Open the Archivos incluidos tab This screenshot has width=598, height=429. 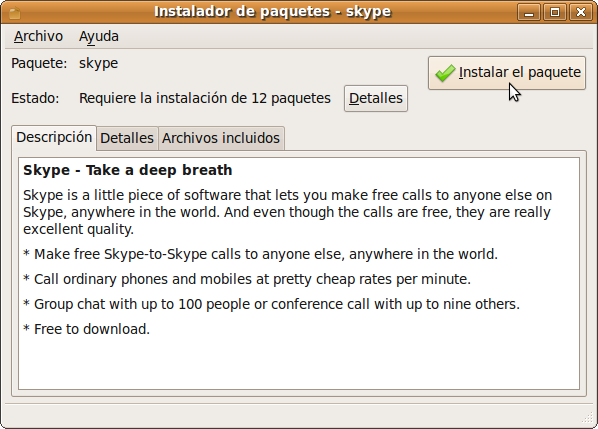[x=221, y=138]
